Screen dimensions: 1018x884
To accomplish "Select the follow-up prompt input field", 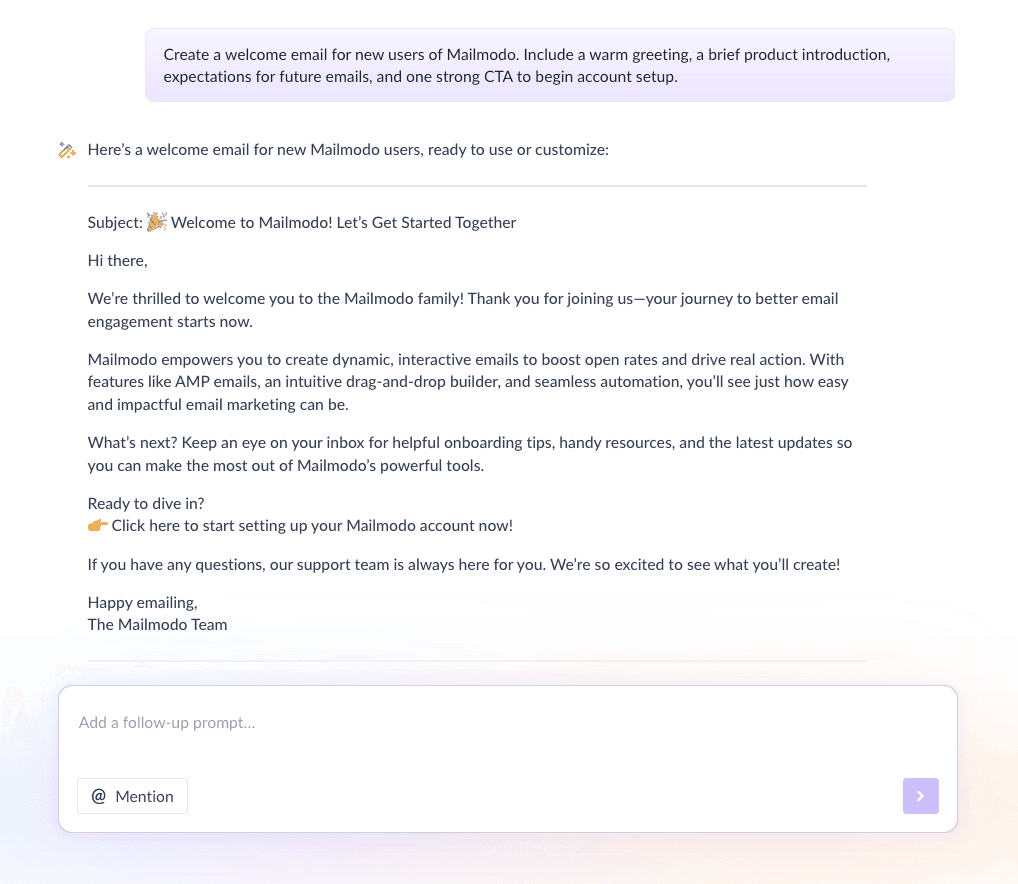I will (x=400, y=722).
